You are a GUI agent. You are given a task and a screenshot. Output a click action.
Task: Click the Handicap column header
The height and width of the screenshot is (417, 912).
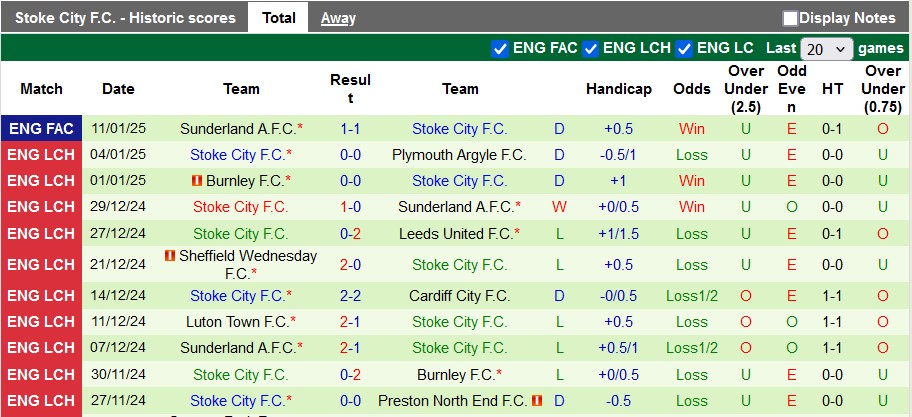619,89
